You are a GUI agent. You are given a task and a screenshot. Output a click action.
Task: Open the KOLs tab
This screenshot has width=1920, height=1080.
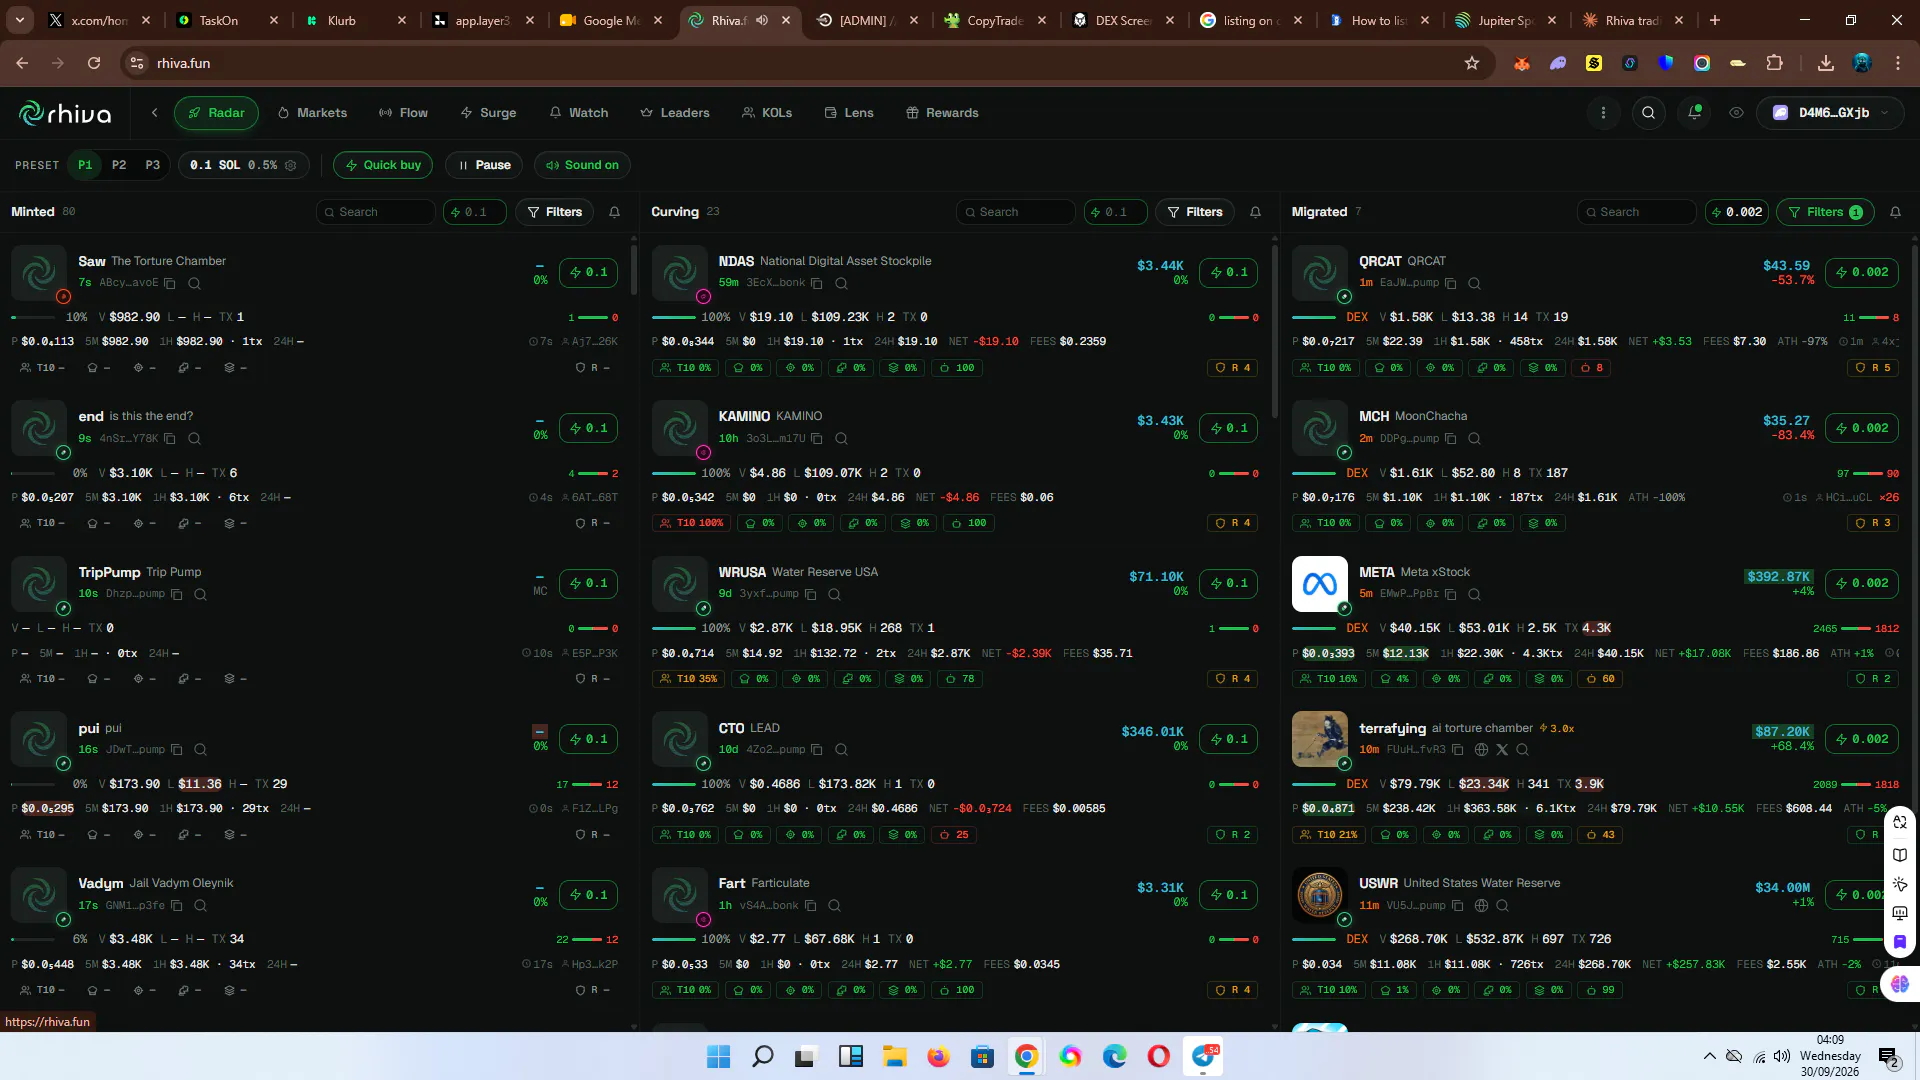pyautogui.click(x=767, y=113)
